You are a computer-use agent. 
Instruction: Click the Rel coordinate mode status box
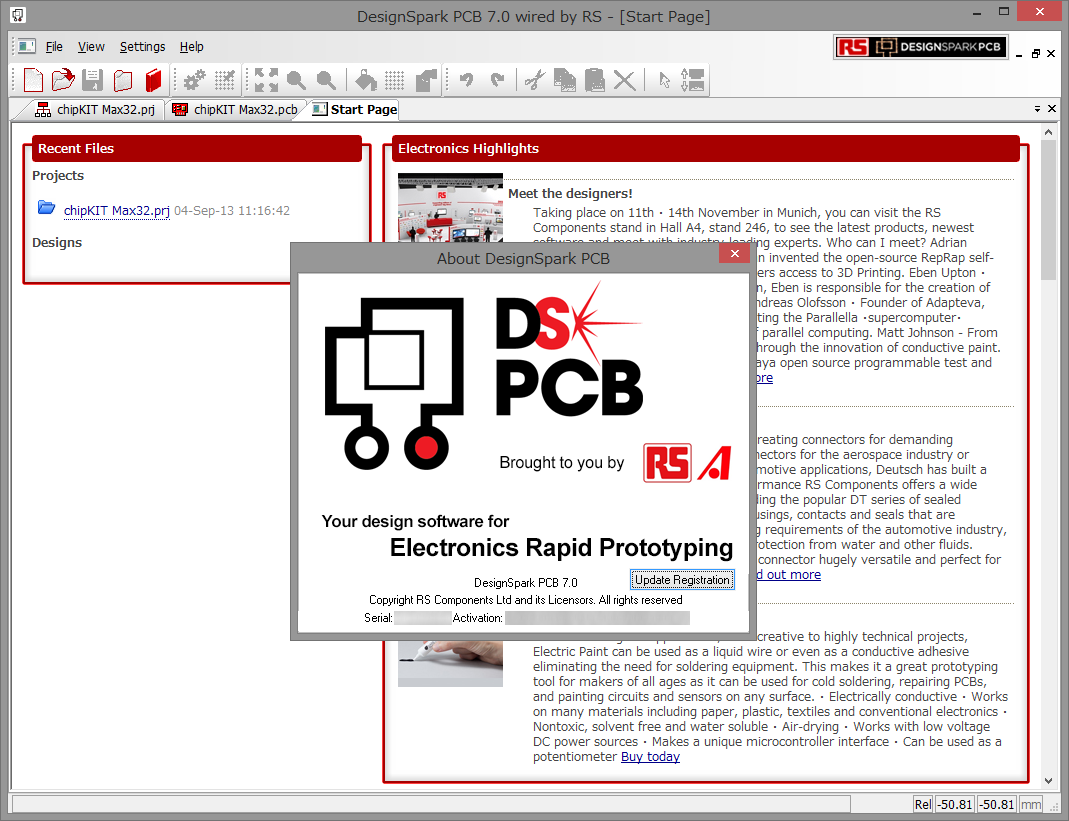pyautogui.click(x=922, y=805)
